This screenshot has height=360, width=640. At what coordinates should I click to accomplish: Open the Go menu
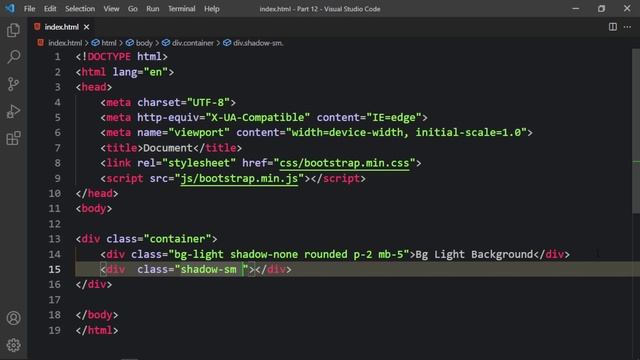click(x=133, y=9)
